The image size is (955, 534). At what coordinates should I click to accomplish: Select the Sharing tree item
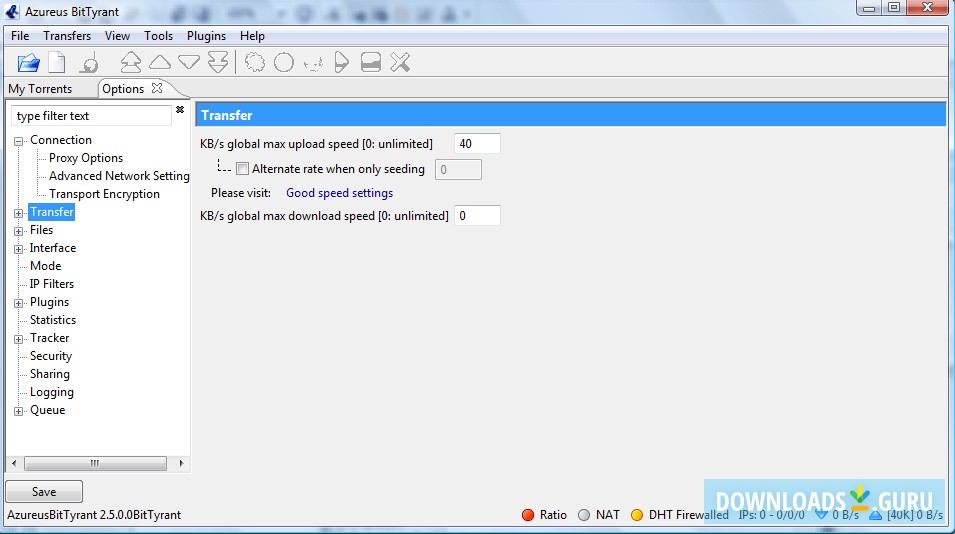[50, 374]
